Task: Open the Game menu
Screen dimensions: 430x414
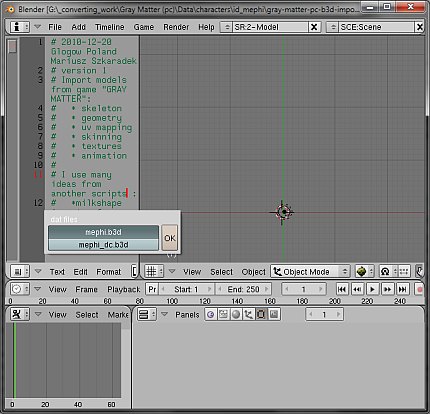Action: tap(144, 27)
